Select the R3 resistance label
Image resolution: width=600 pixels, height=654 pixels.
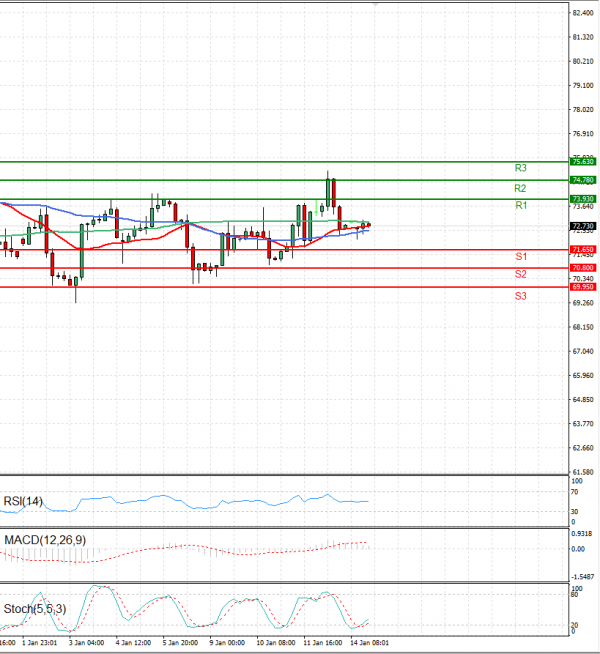point(520,168)
